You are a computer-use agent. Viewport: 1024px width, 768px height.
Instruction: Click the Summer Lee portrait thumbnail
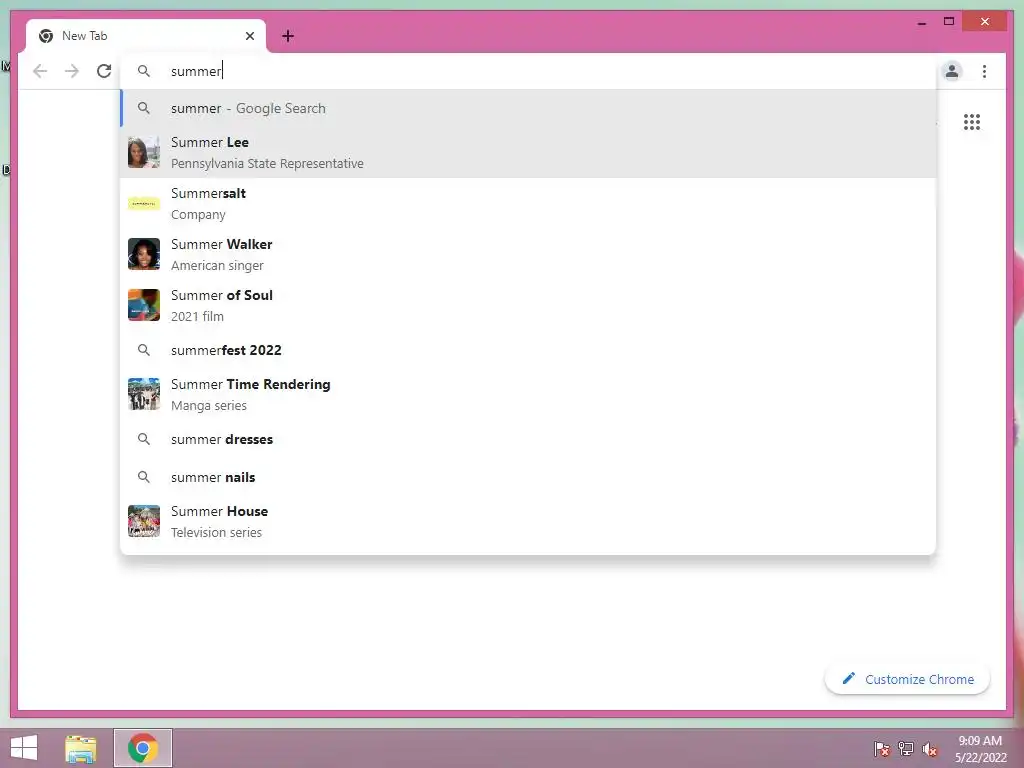click(144, 152)
